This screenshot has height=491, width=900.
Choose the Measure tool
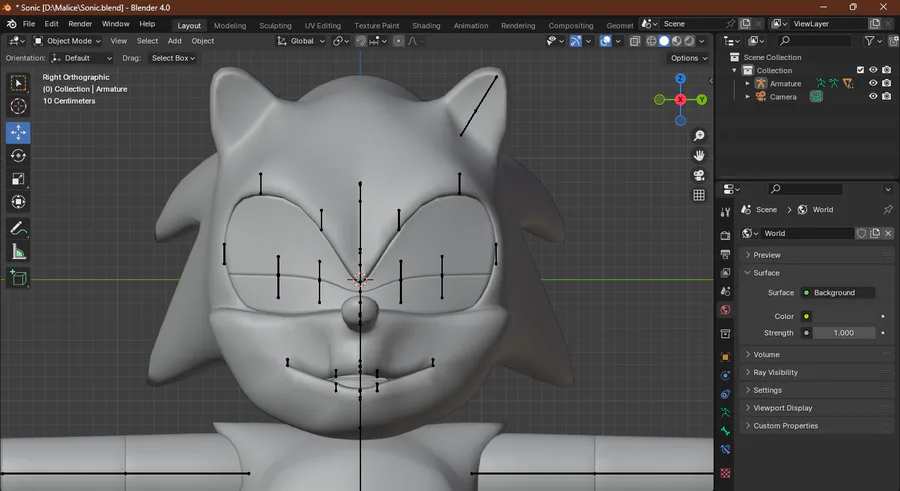18,252
